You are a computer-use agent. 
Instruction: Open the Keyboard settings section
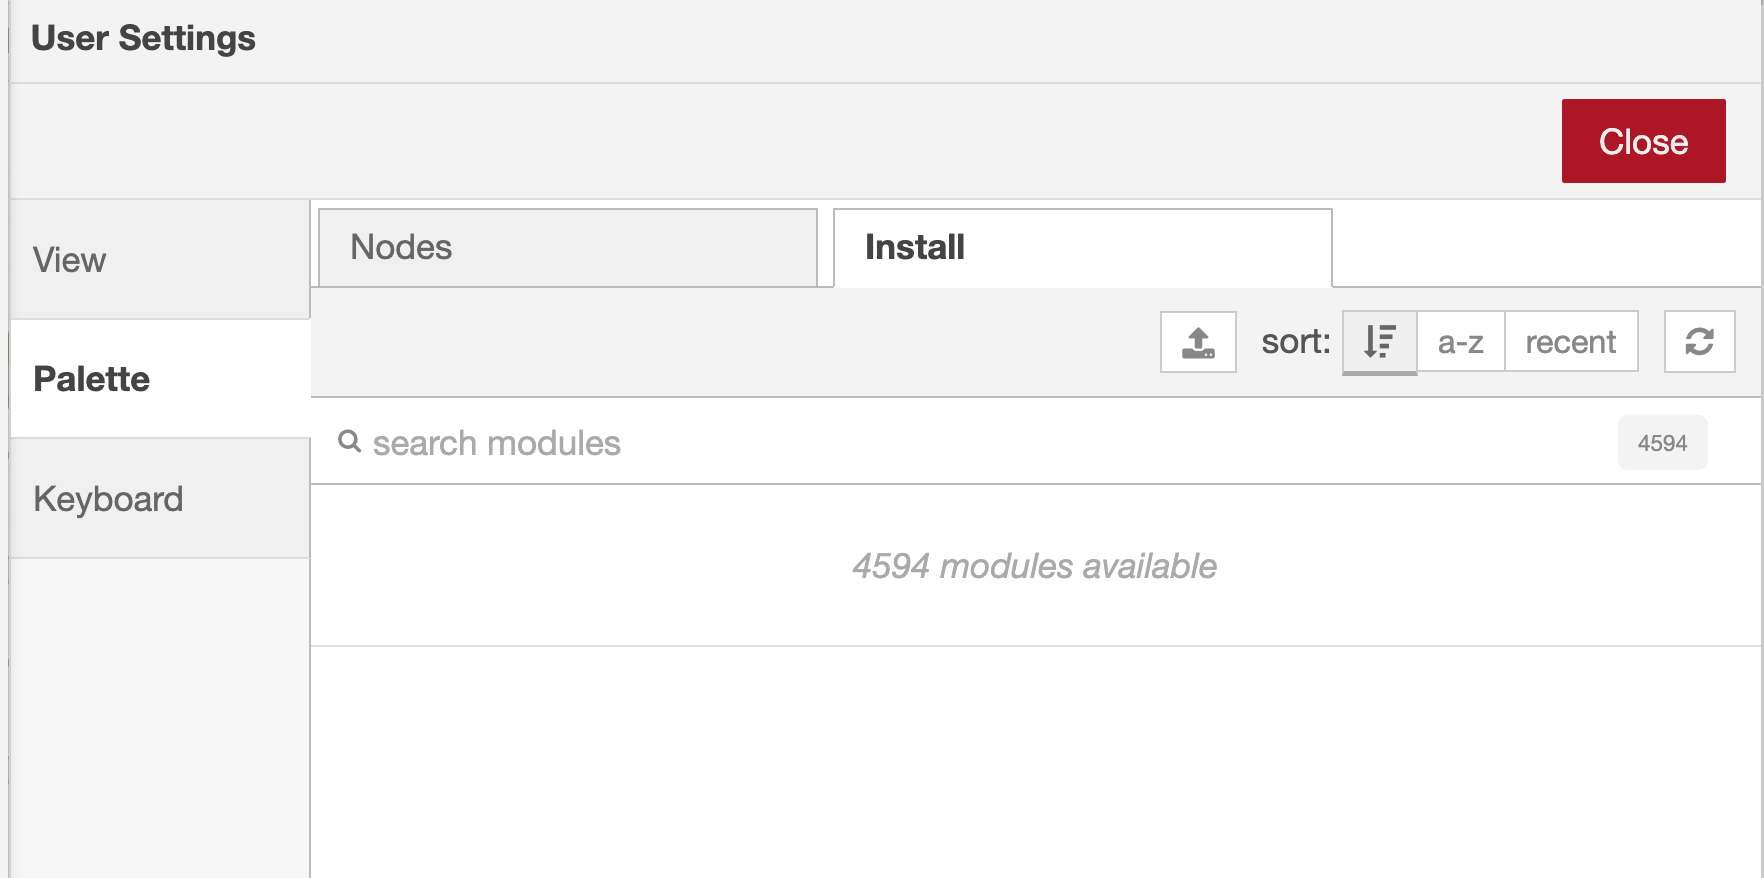[x=160, y=499]
